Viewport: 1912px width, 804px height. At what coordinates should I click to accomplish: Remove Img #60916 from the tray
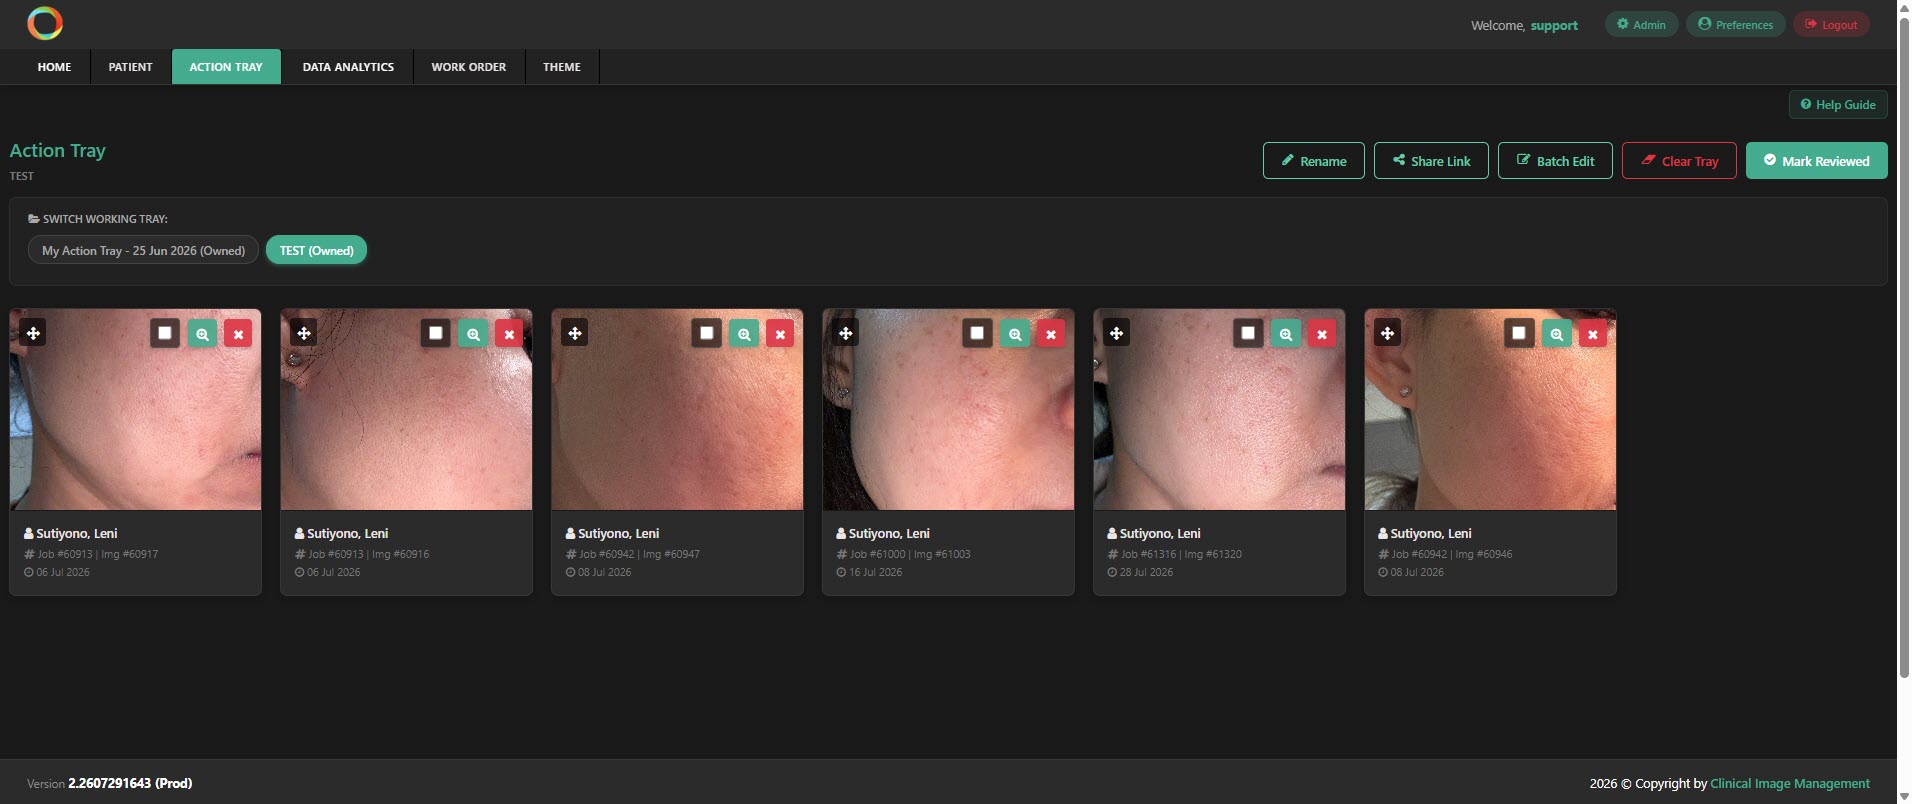point(509,334)
